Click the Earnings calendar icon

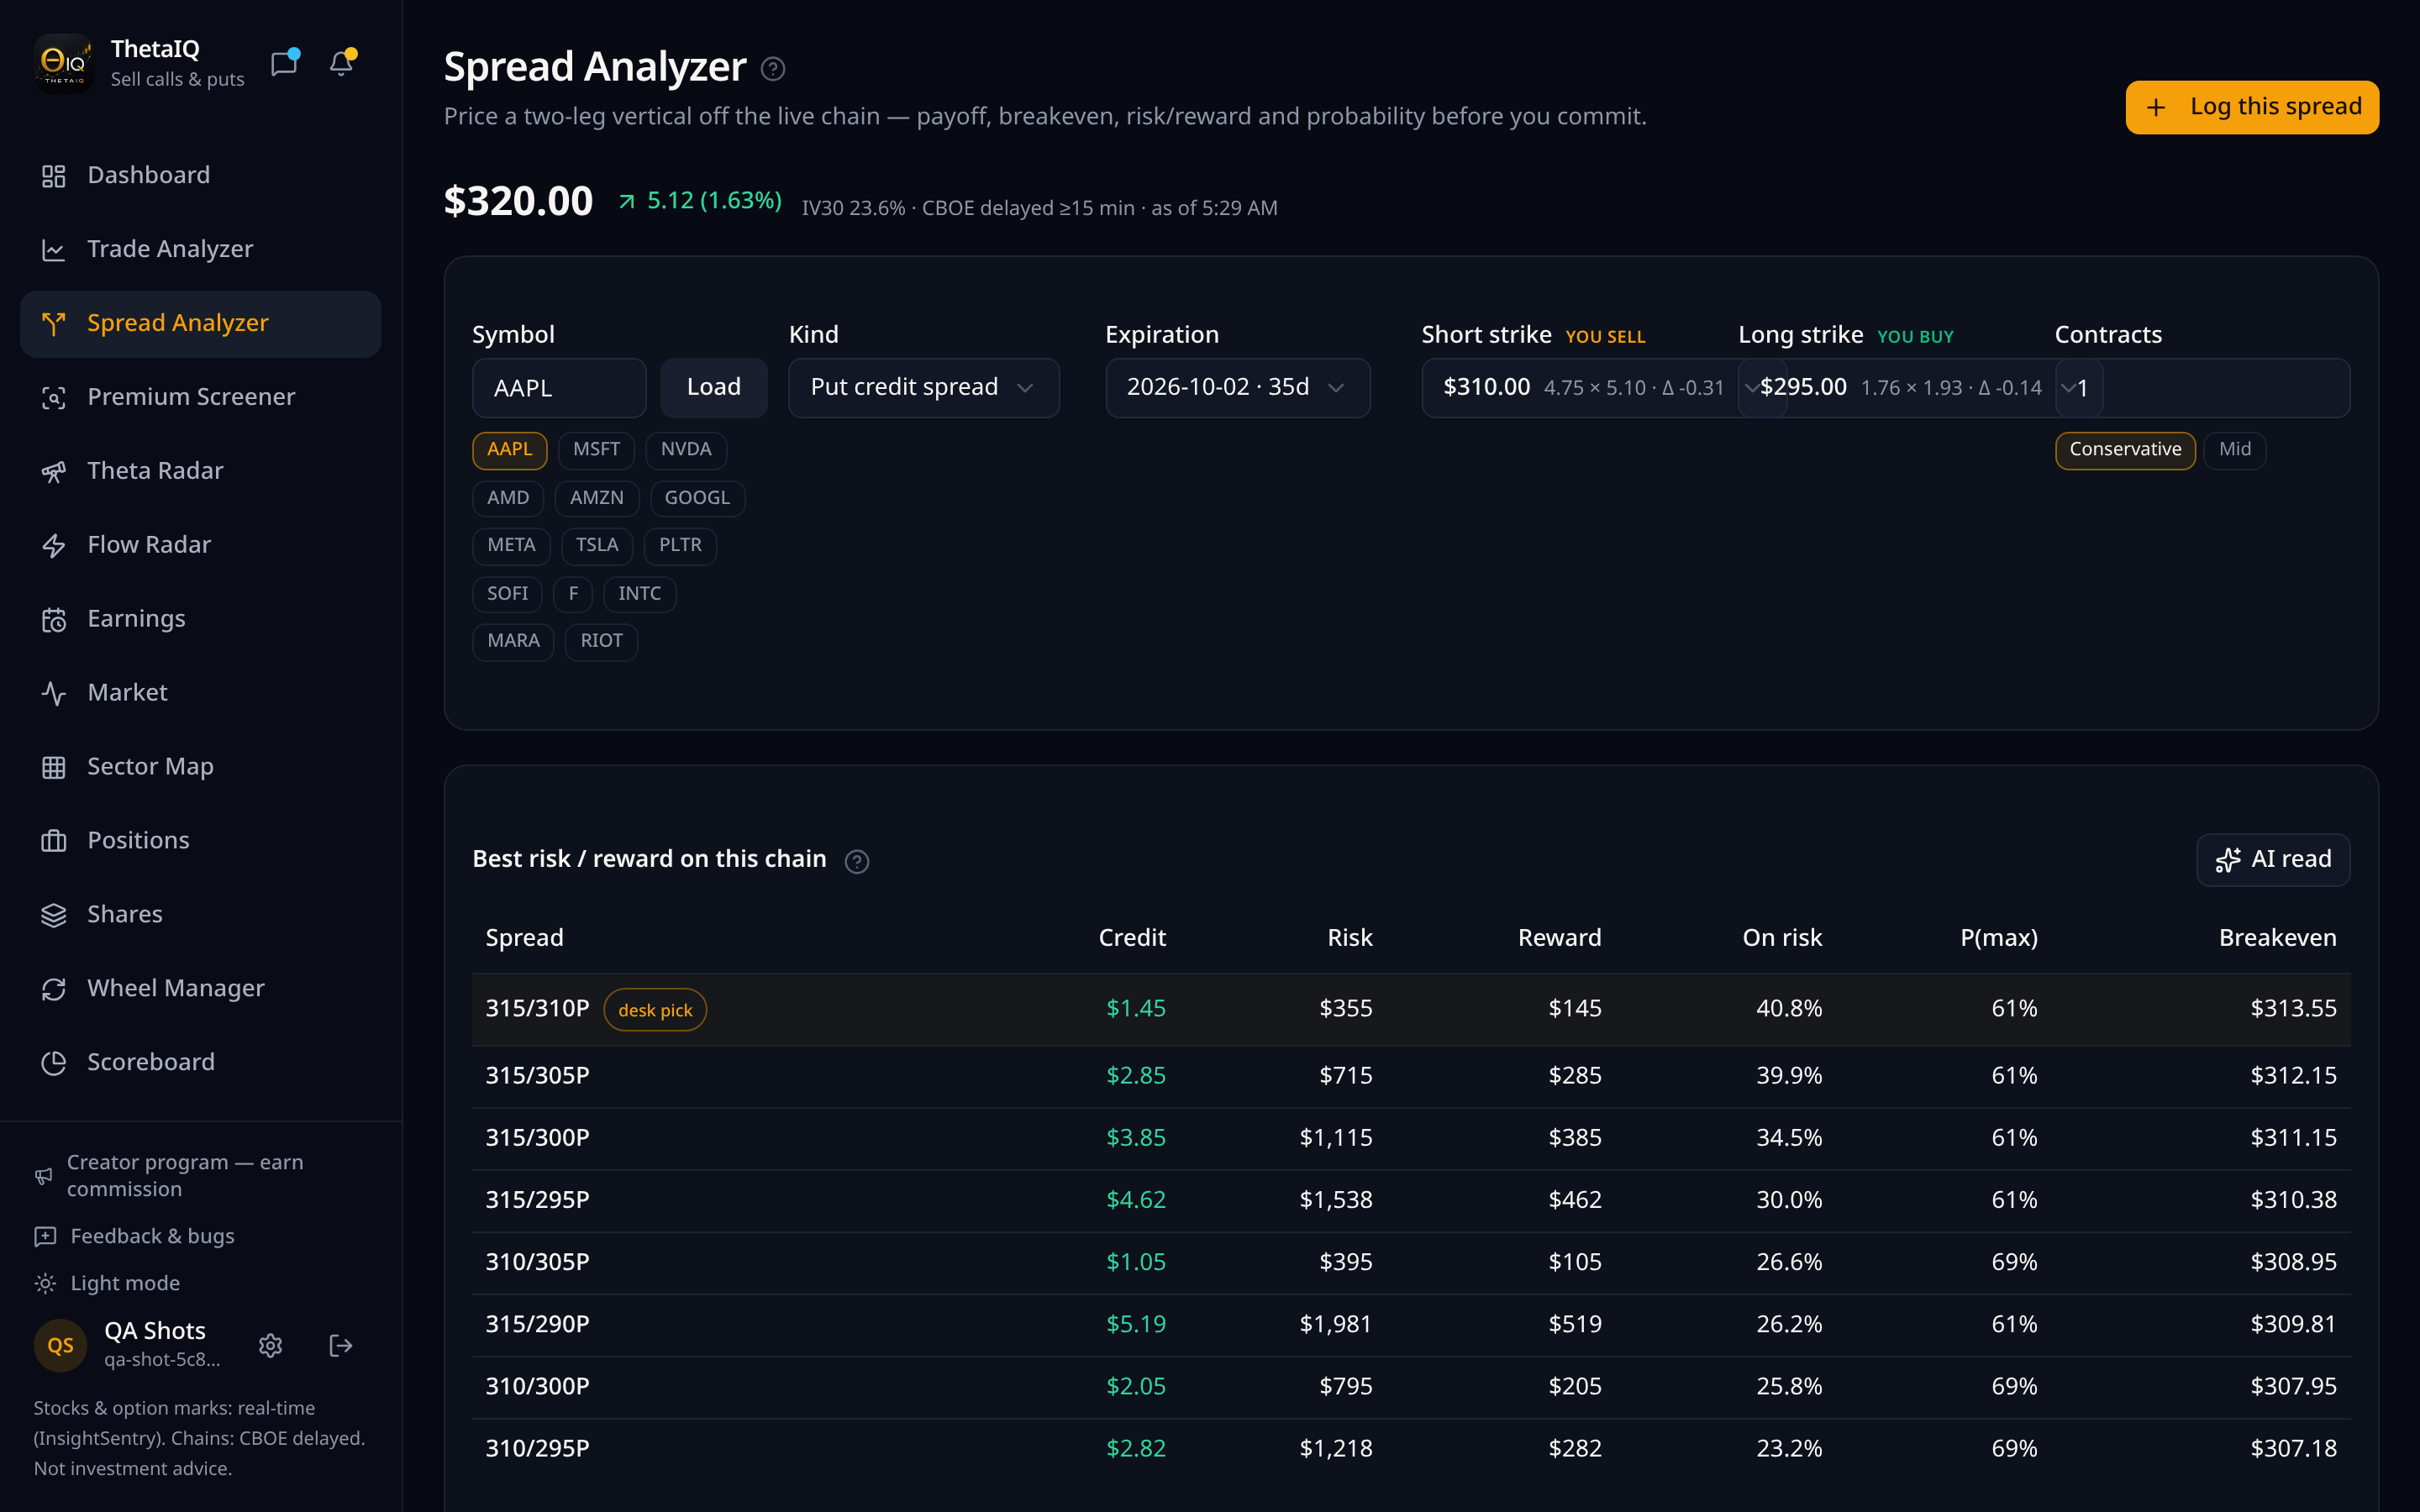click(x=54, y=620)
